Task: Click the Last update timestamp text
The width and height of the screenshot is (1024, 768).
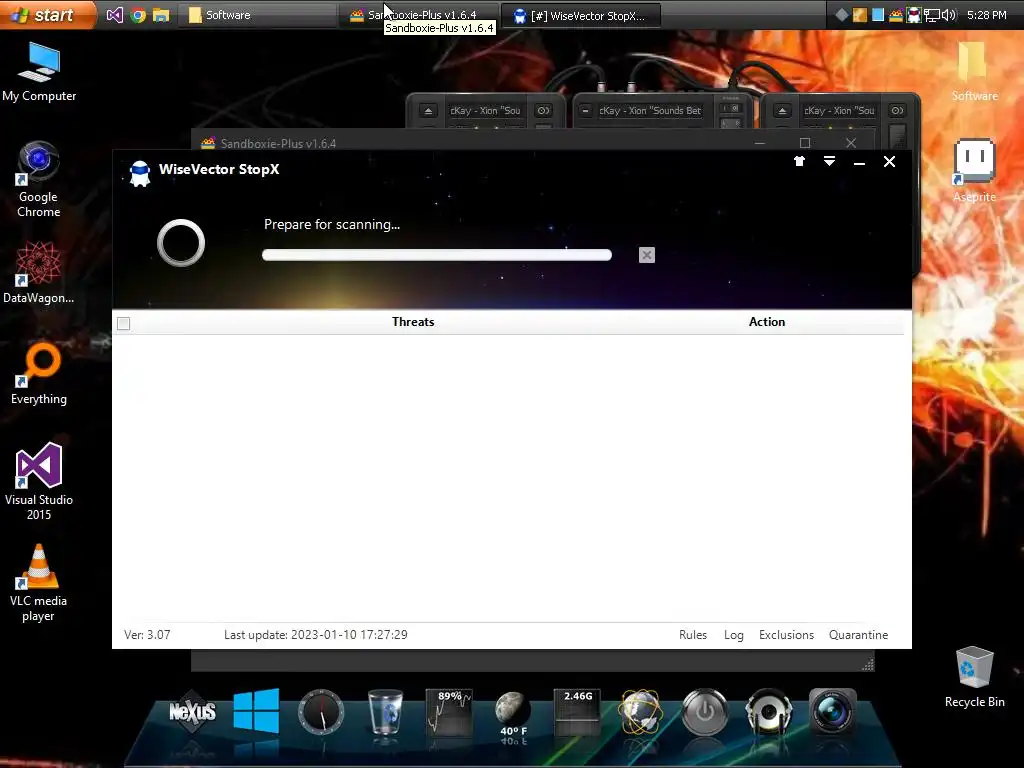Action: (x=315, y=635)
